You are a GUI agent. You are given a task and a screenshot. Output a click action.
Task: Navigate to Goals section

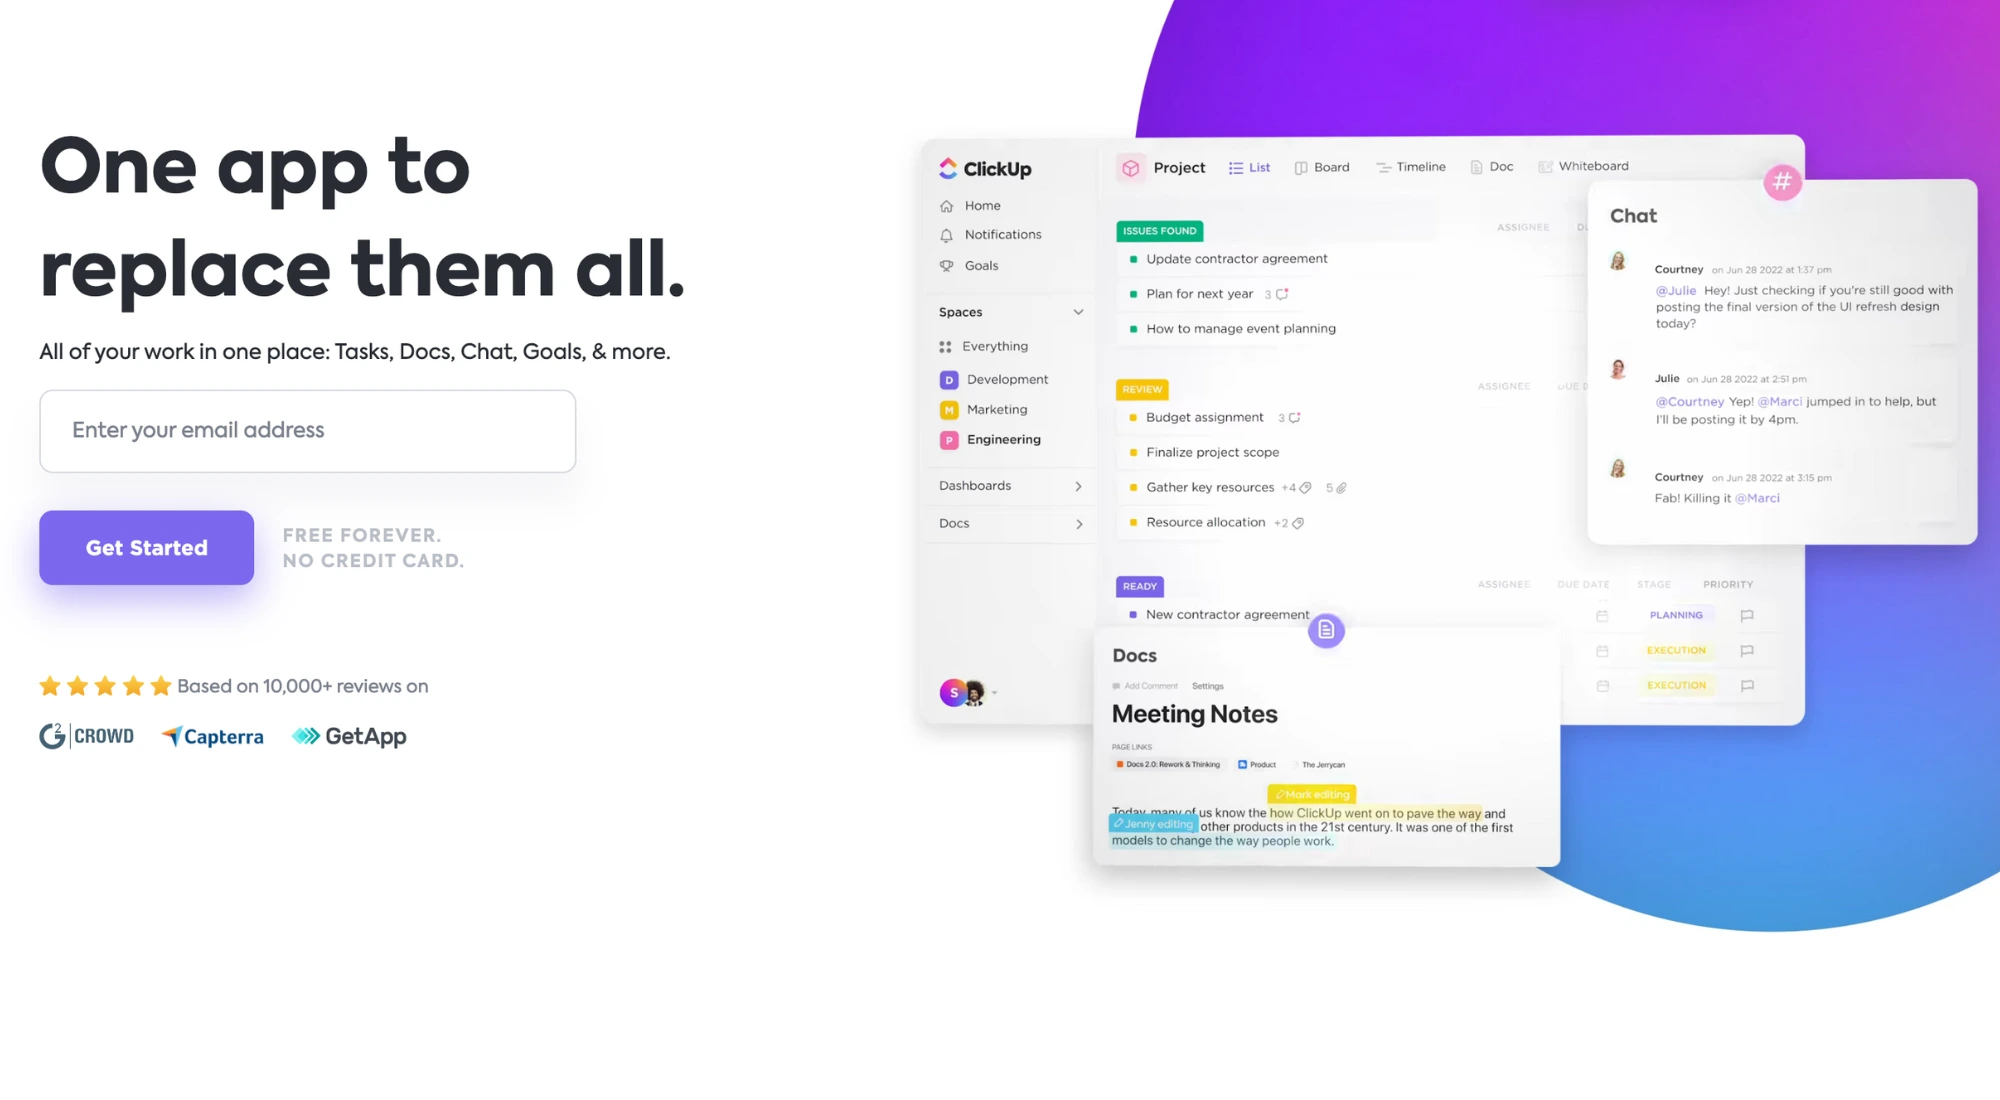pos(979,264)
